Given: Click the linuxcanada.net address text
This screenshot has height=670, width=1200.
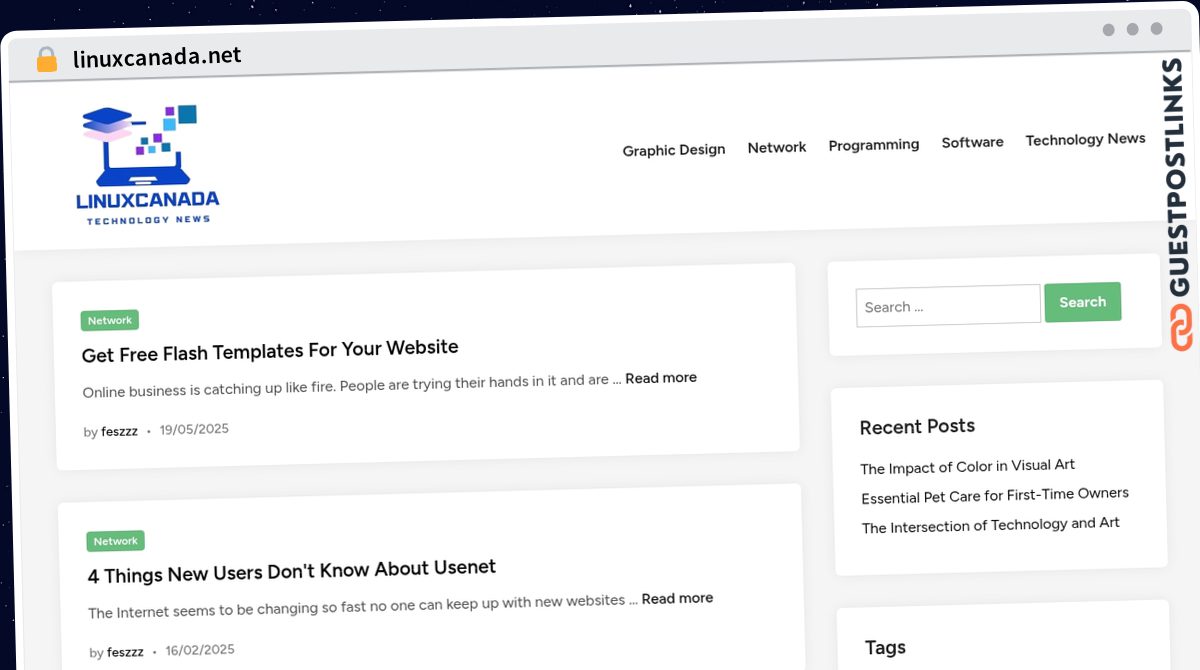Looking at the screenshot, I should pyautogui.click(x=157, y=57).
